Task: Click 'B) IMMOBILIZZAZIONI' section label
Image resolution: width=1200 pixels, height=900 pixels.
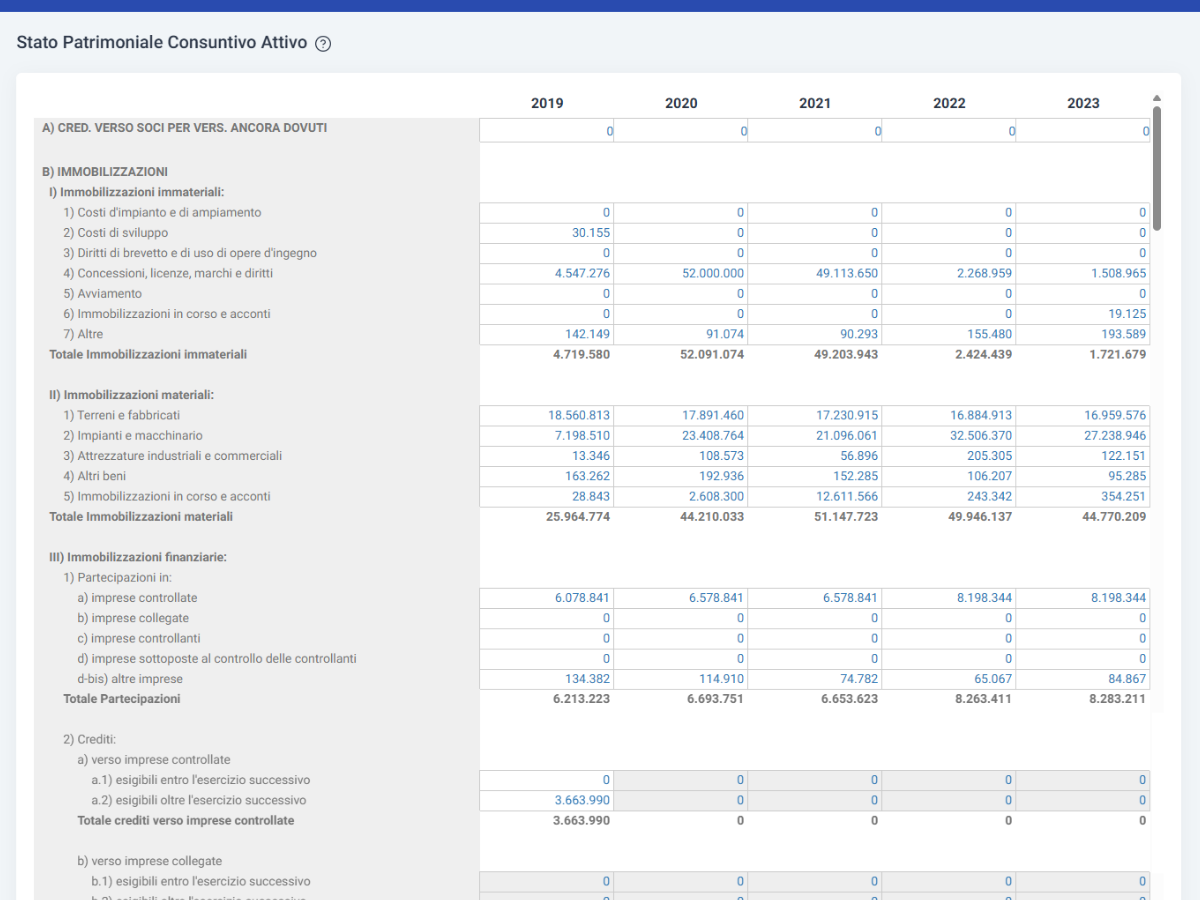Action: 105,172
